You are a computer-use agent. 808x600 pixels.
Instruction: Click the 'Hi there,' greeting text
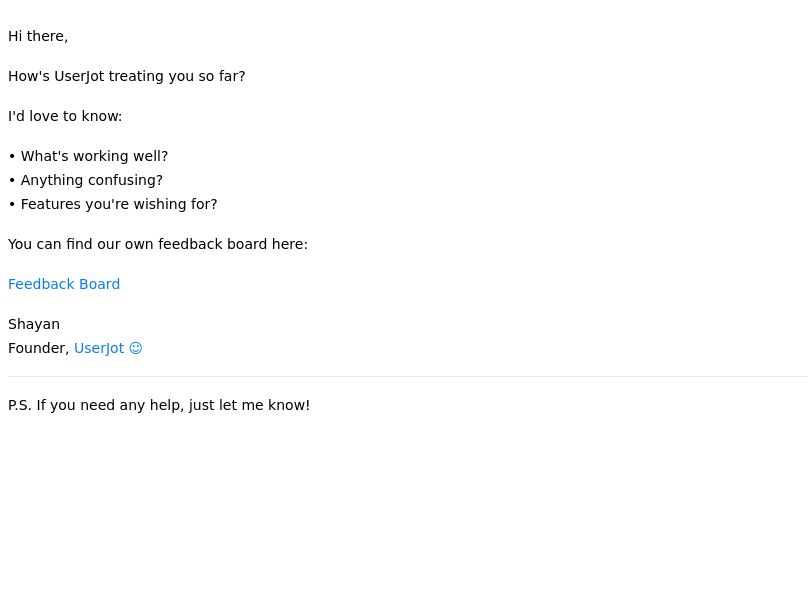38,36
